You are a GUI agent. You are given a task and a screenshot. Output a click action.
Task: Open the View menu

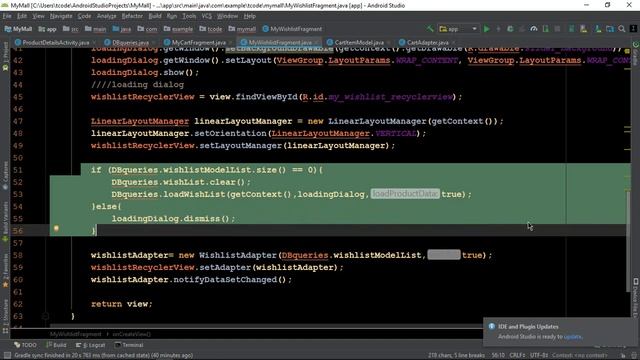tap(38, 16)
